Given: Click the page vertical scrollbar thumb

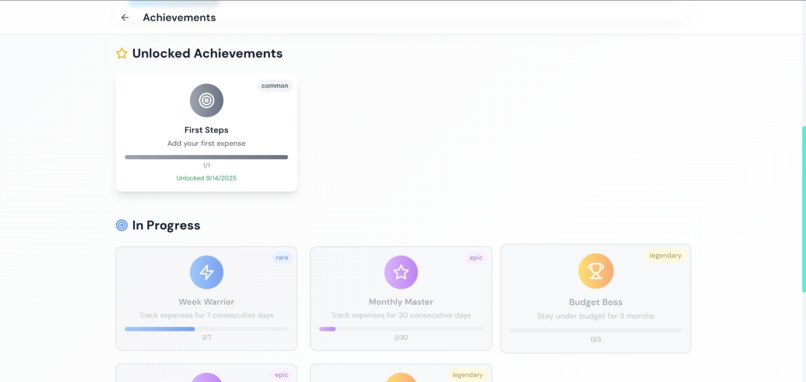Looking at the screenshot, I should tap(803, 209).
